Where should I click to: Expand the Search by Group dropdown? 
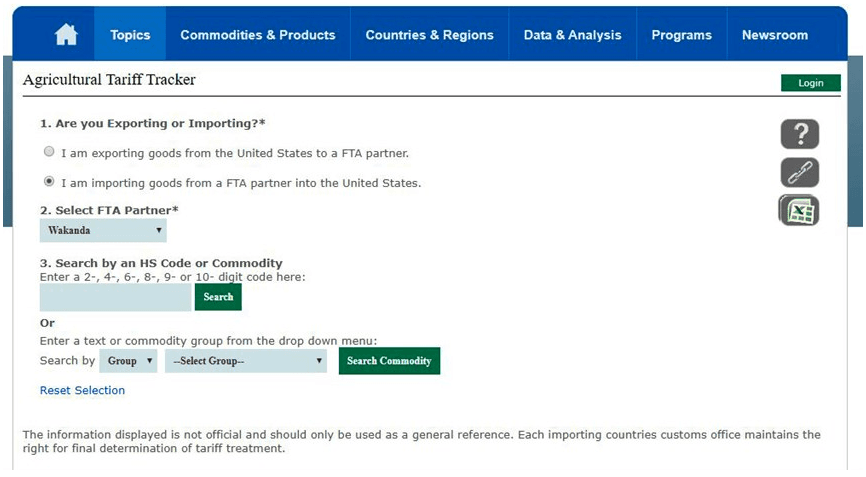click(x=128, y=361)
